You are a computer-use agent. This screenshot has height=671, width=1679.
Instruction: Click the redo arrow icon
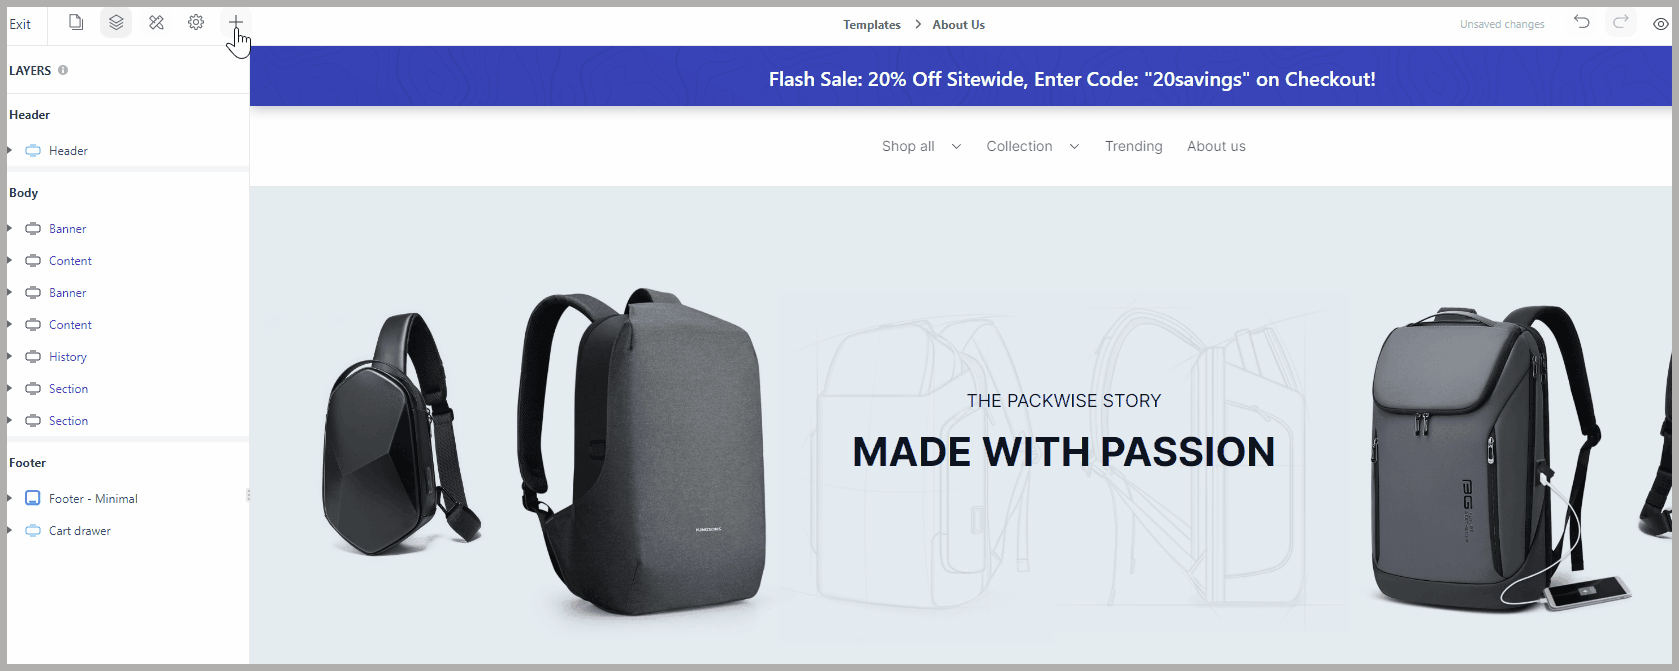(1621, 22)
